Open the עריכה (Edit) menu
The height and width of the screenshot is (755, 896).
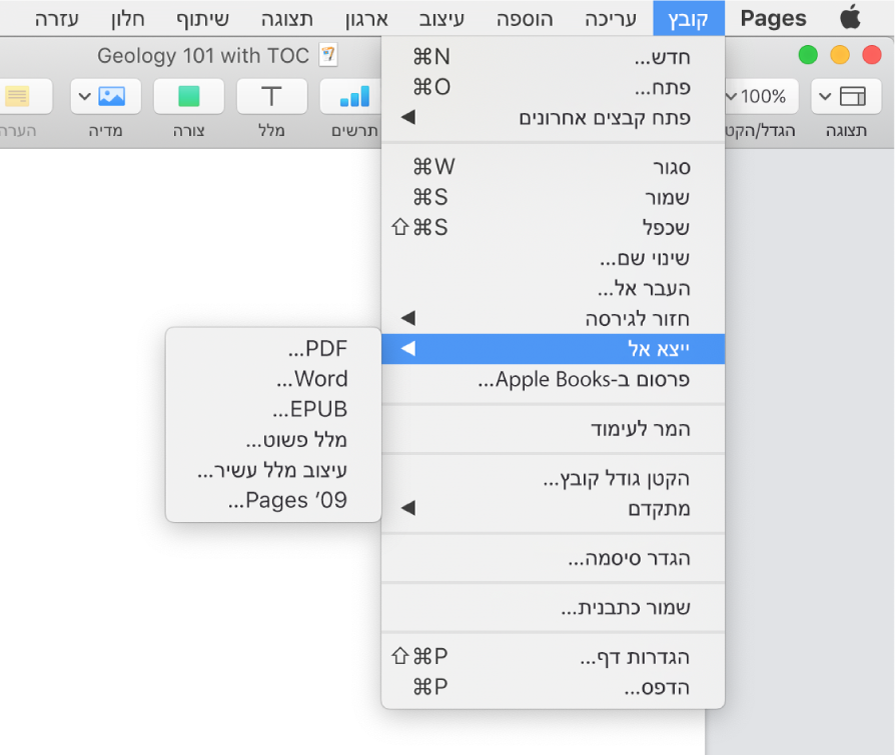[610, 19]
